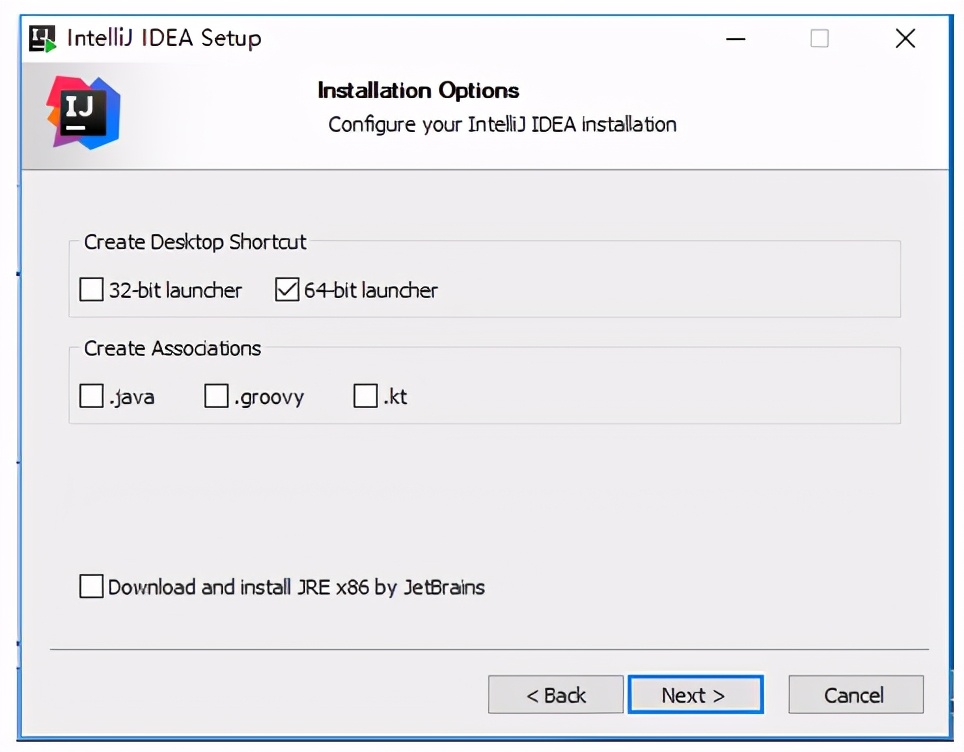The height and width of the screenshot is (752, 964).
Task: Uncheck the 64-bit launcher checkbox
Action: tap(287, 290)
